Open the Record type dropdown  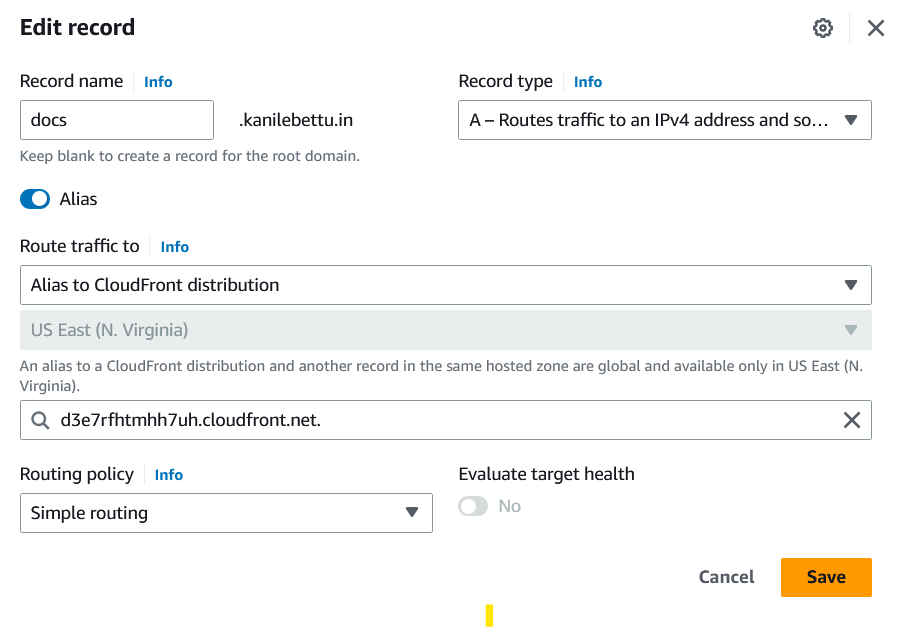coord(664,120)
